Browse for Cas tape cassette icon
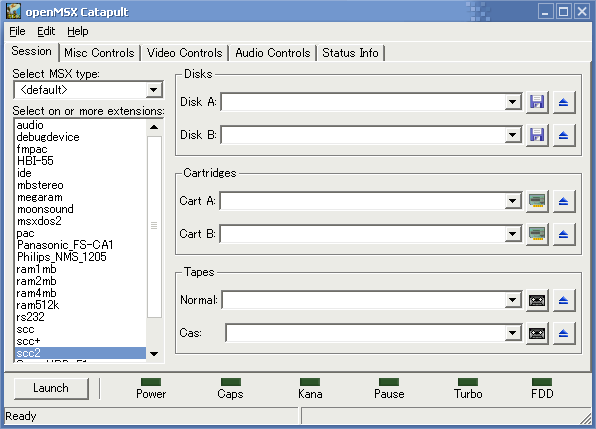 click(537, 334)
